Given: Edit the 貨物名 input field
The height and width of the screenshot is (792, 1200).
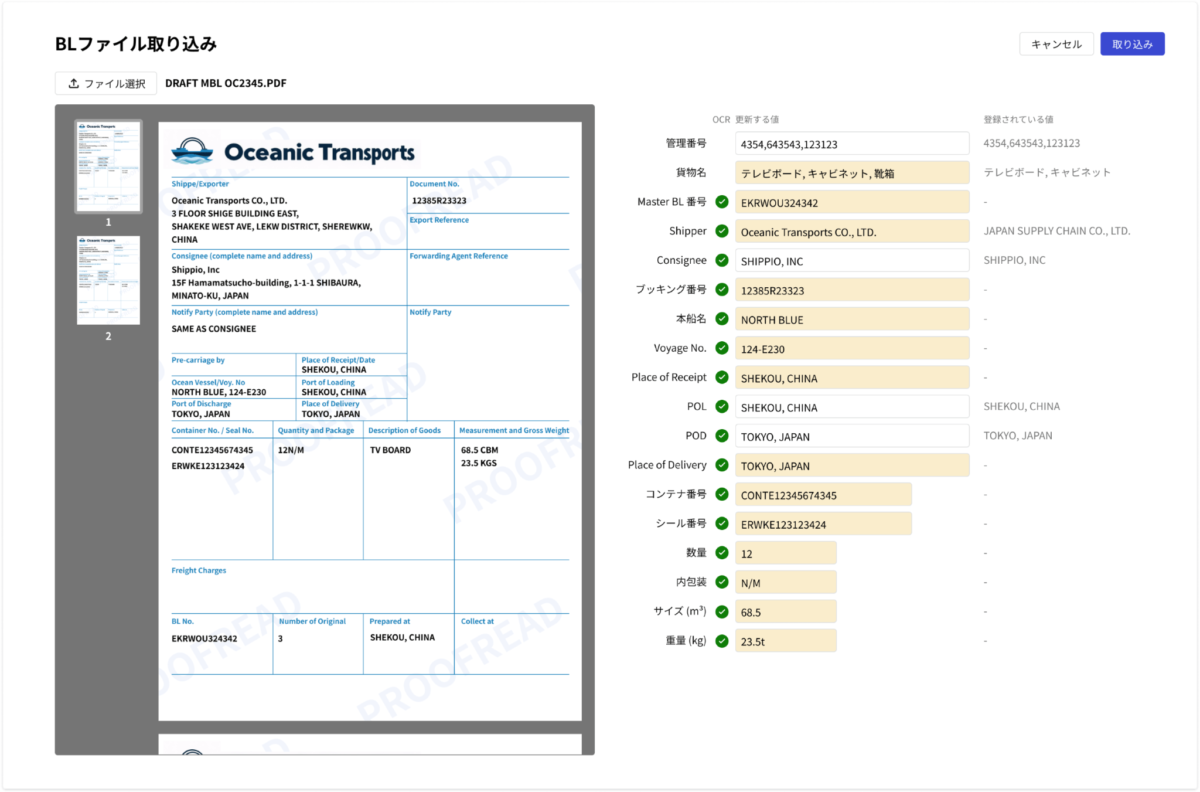Looking at the screenshot, I should [x=852, y=173].
